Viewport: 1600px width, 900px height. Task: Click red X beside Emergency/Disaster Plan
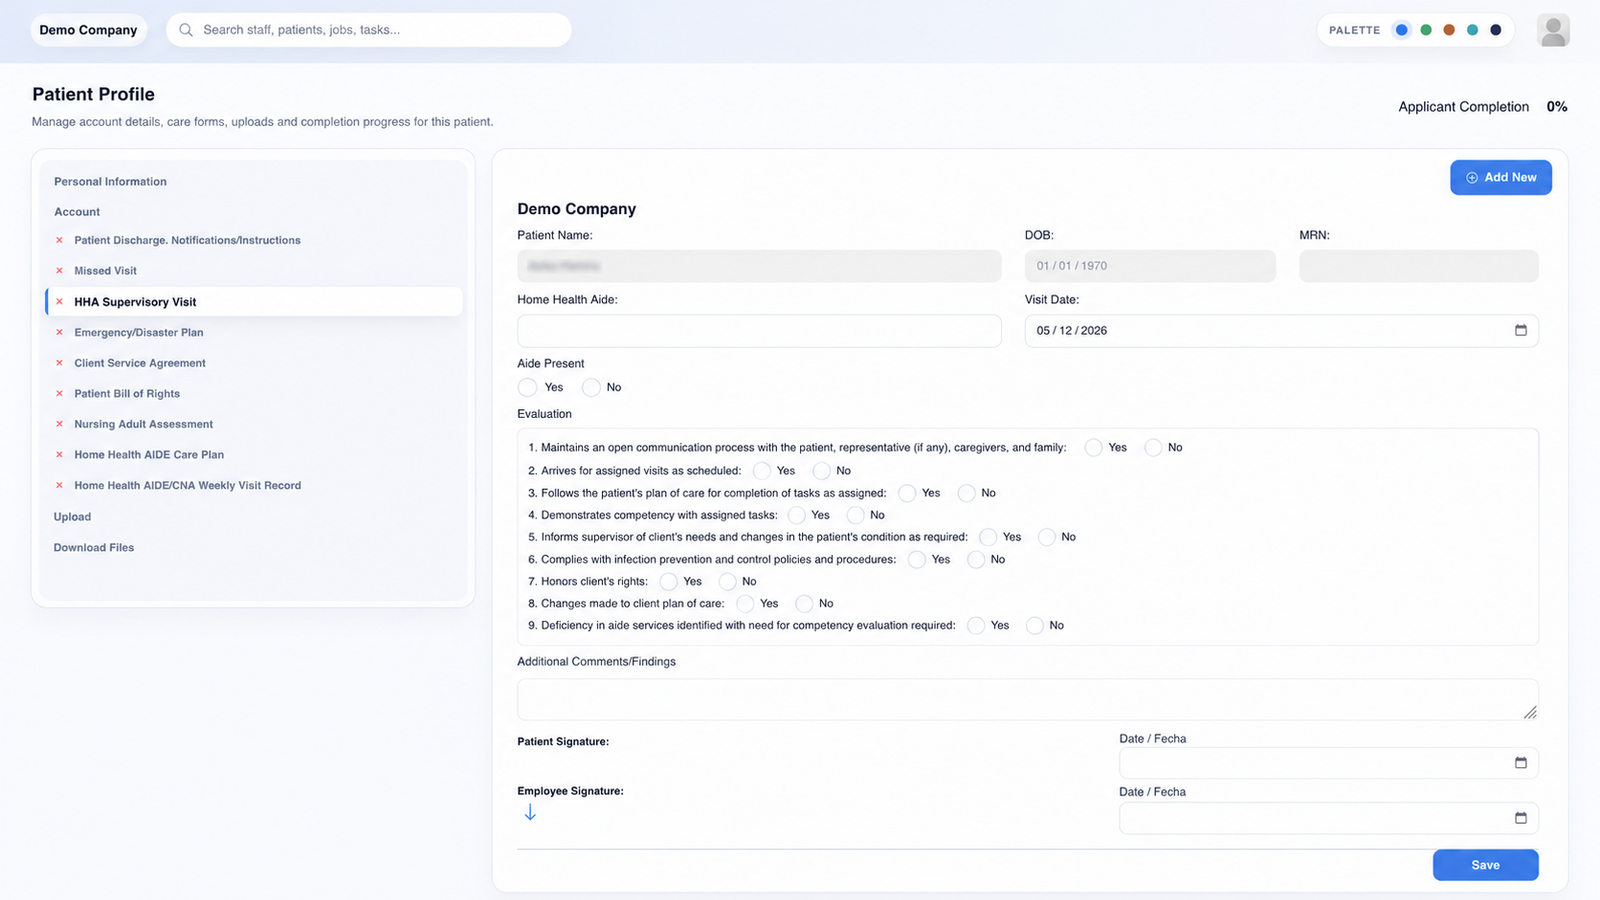(x=59, y=332)
